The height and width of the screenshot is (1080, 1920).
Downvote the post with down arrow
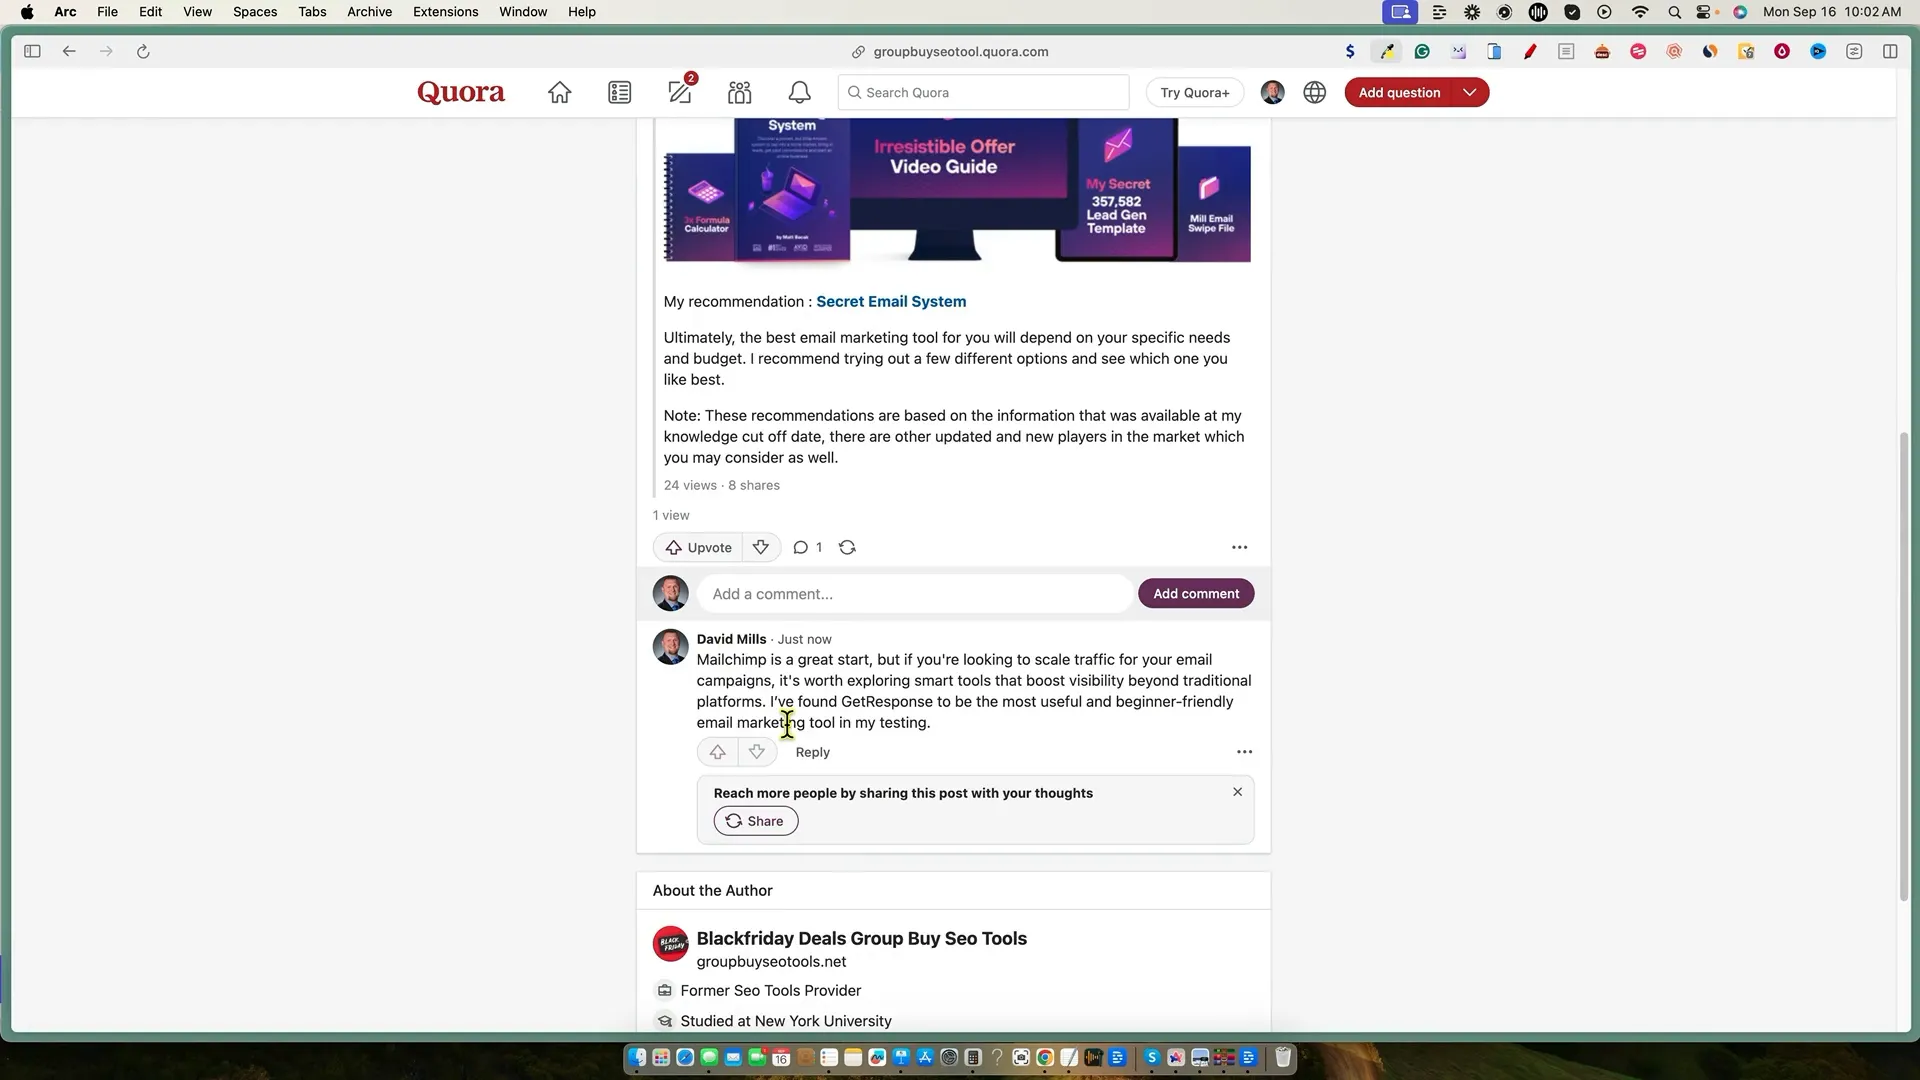(x=761, y=548)
